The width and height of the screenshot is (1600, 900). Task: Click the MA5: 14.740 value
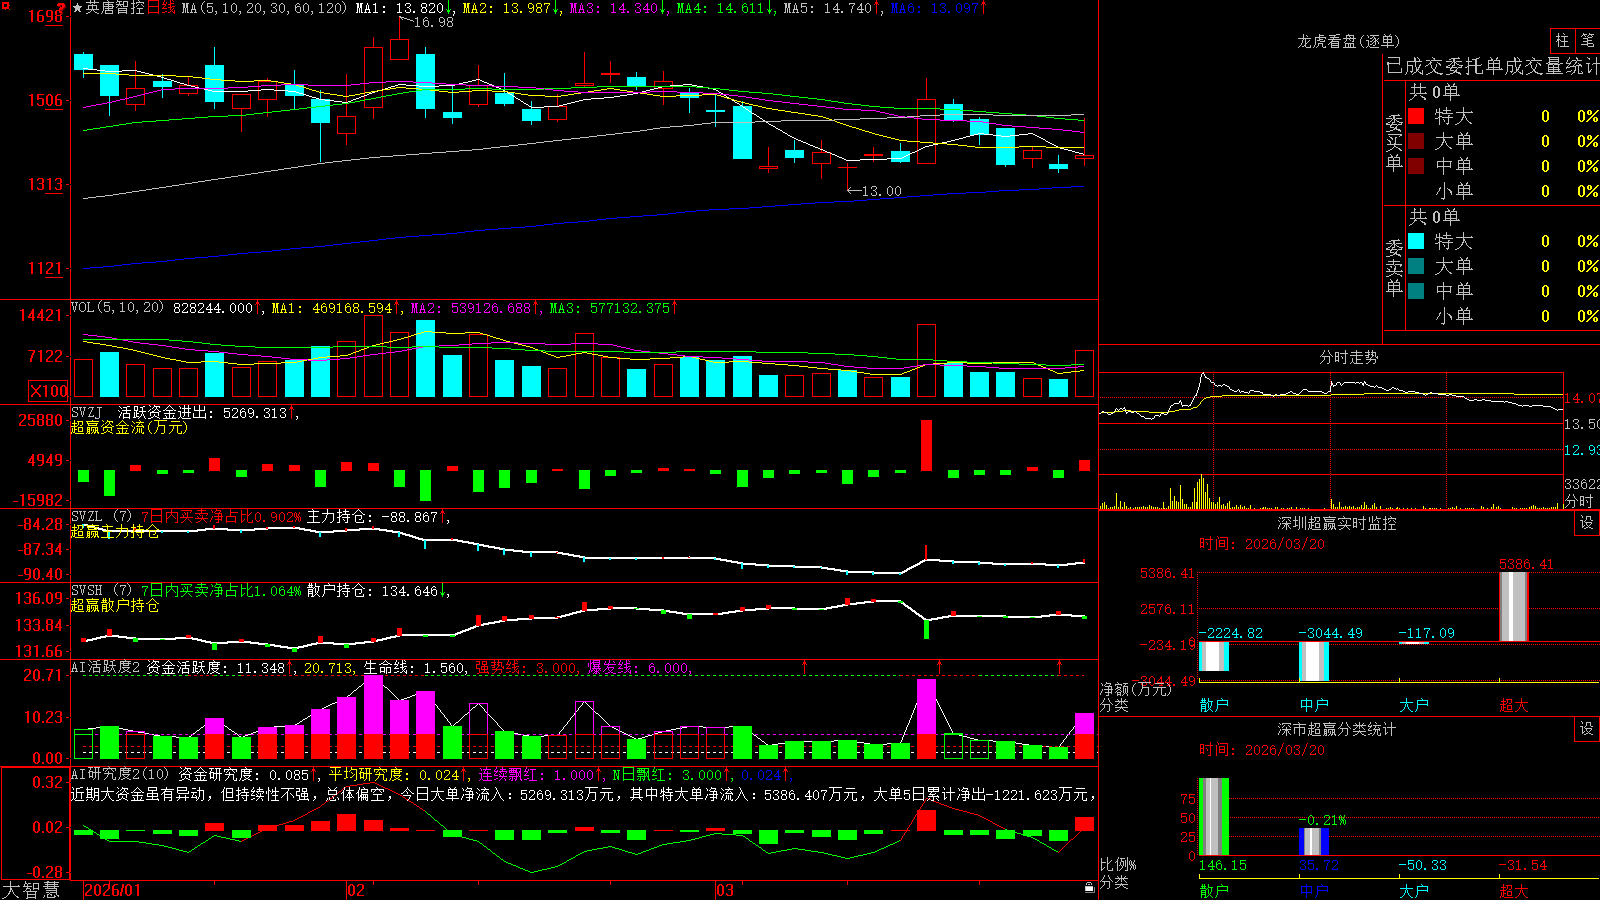click(x=832, y=8)
